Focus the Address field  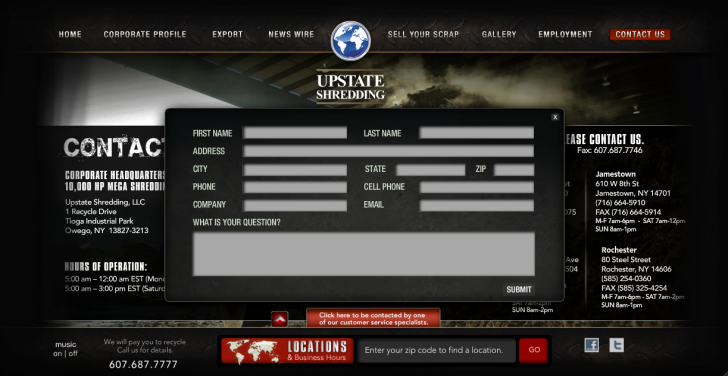[389, 151]
